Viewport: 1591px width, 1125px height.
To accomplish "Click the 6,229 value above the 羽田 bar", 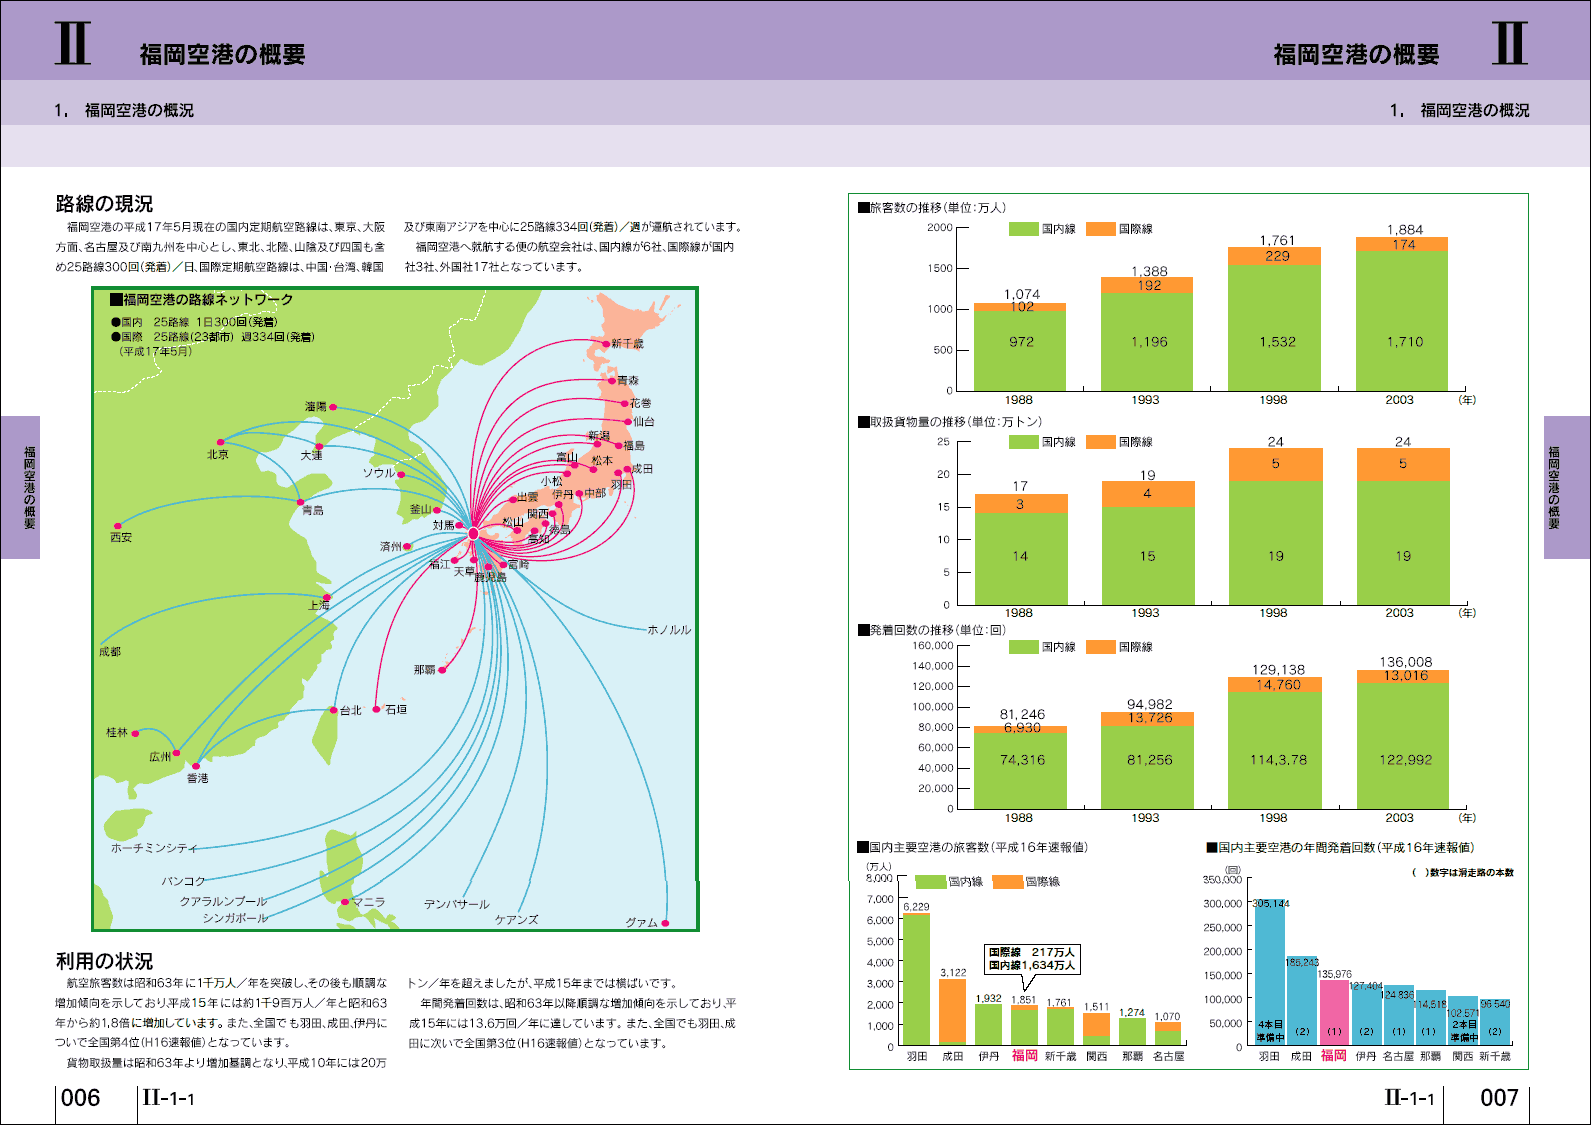I will [916, 907].
